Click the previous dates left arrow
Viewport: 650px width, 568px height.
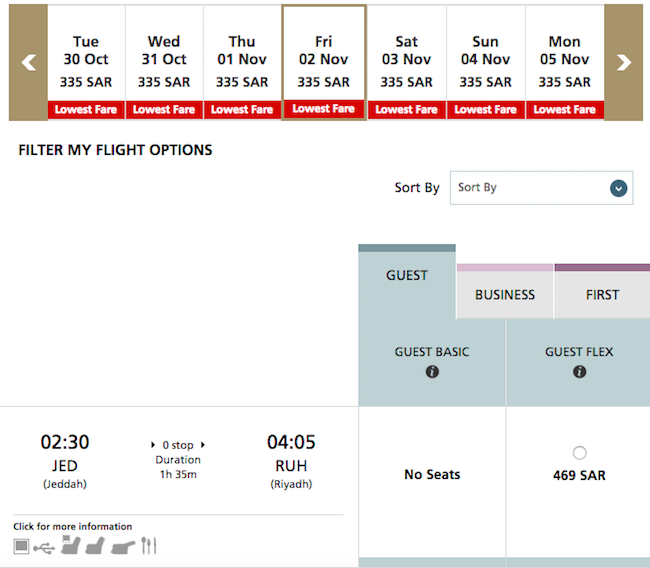coord(28,63)
